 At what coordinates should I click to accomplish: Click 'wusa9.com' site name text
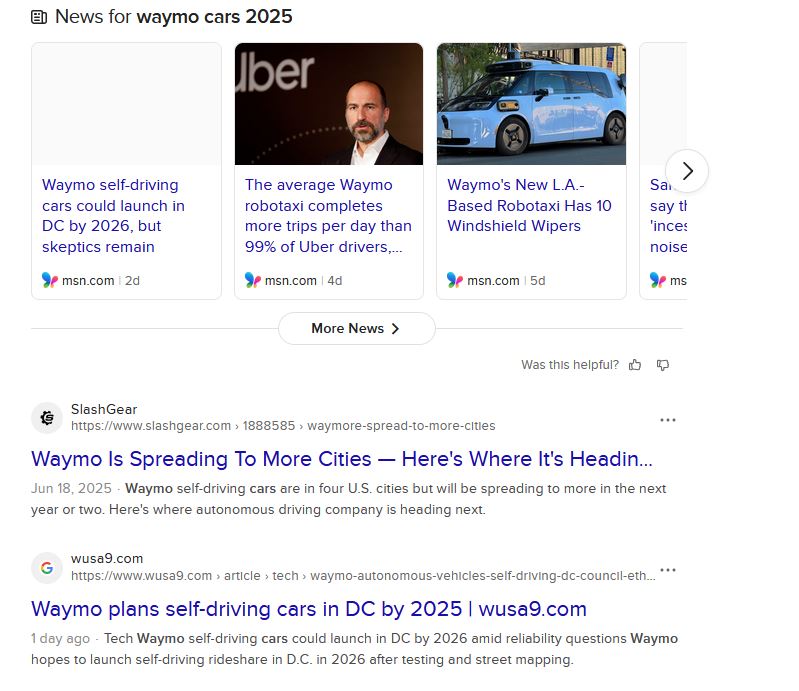(x=107, y=559)
